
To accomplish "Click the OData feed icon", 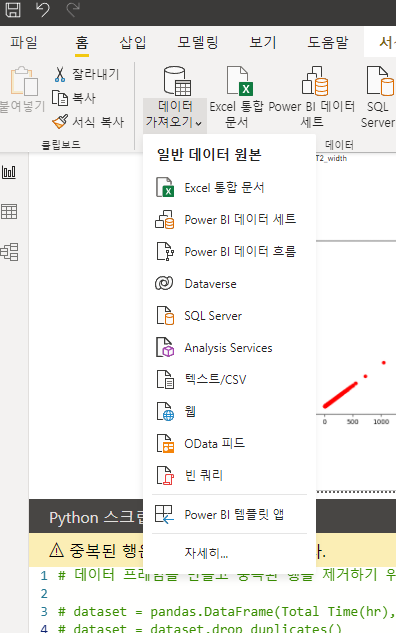I will [165, 443].
